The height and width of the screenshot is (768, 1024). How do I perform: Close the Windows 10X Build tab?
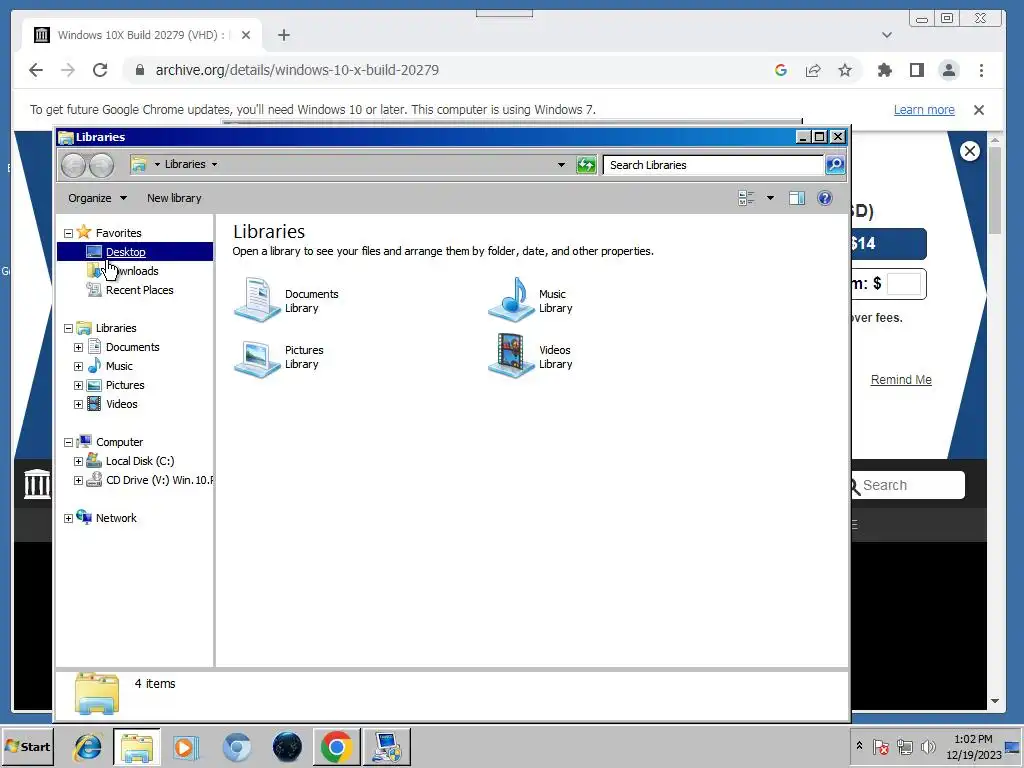(x=246, y=35)
